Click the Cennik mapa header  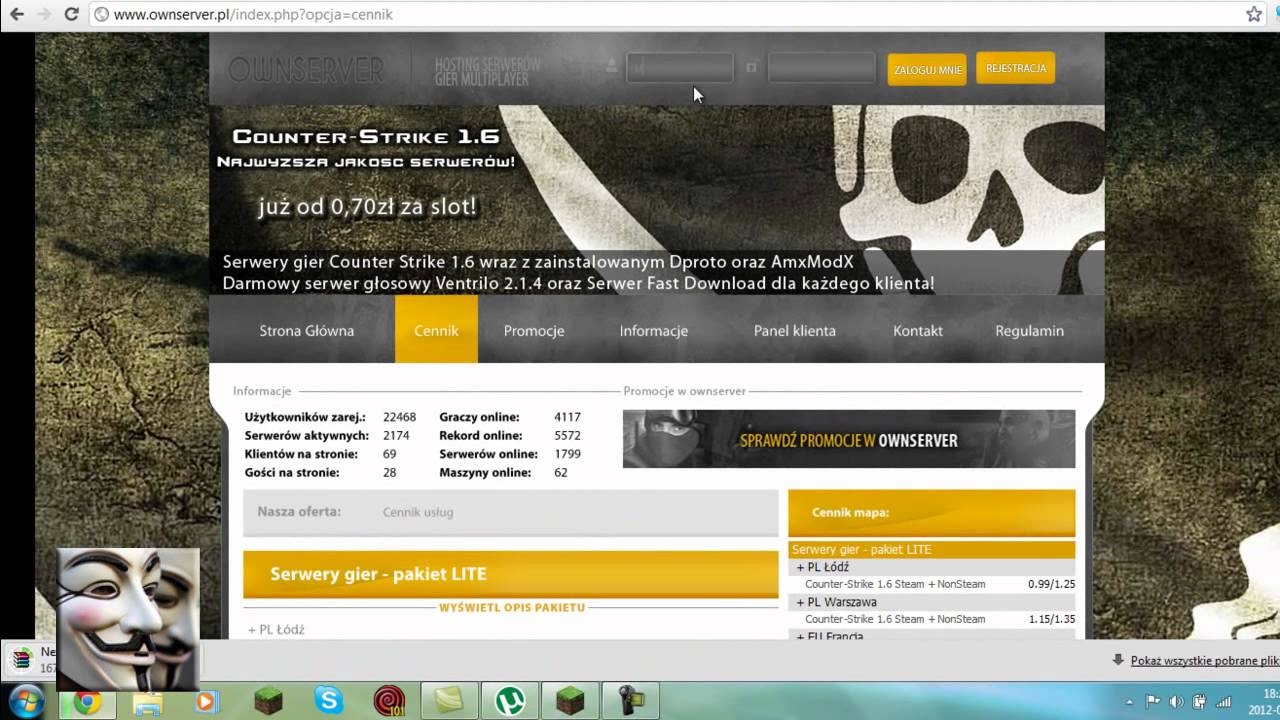[x=932, y=512]
